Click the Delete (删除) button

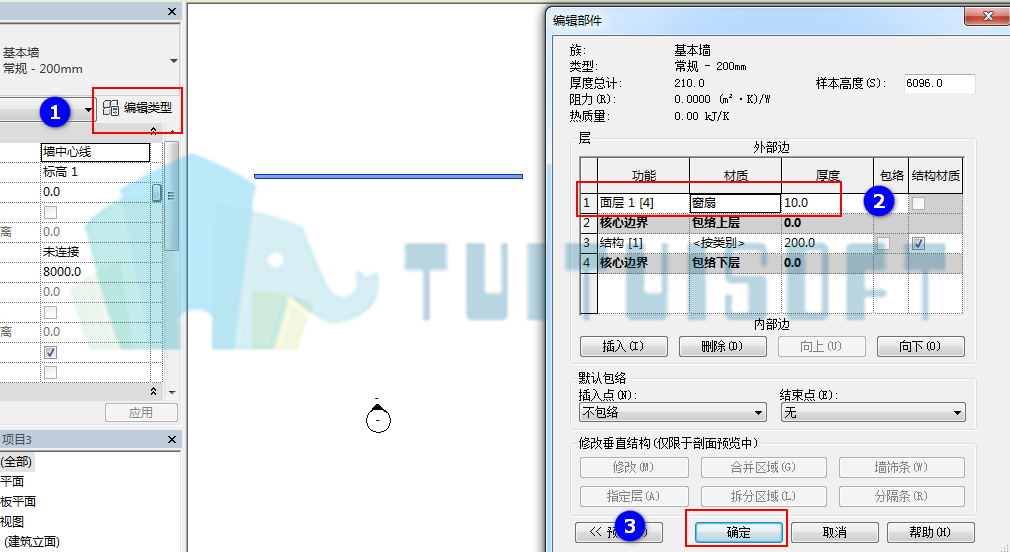723,347
